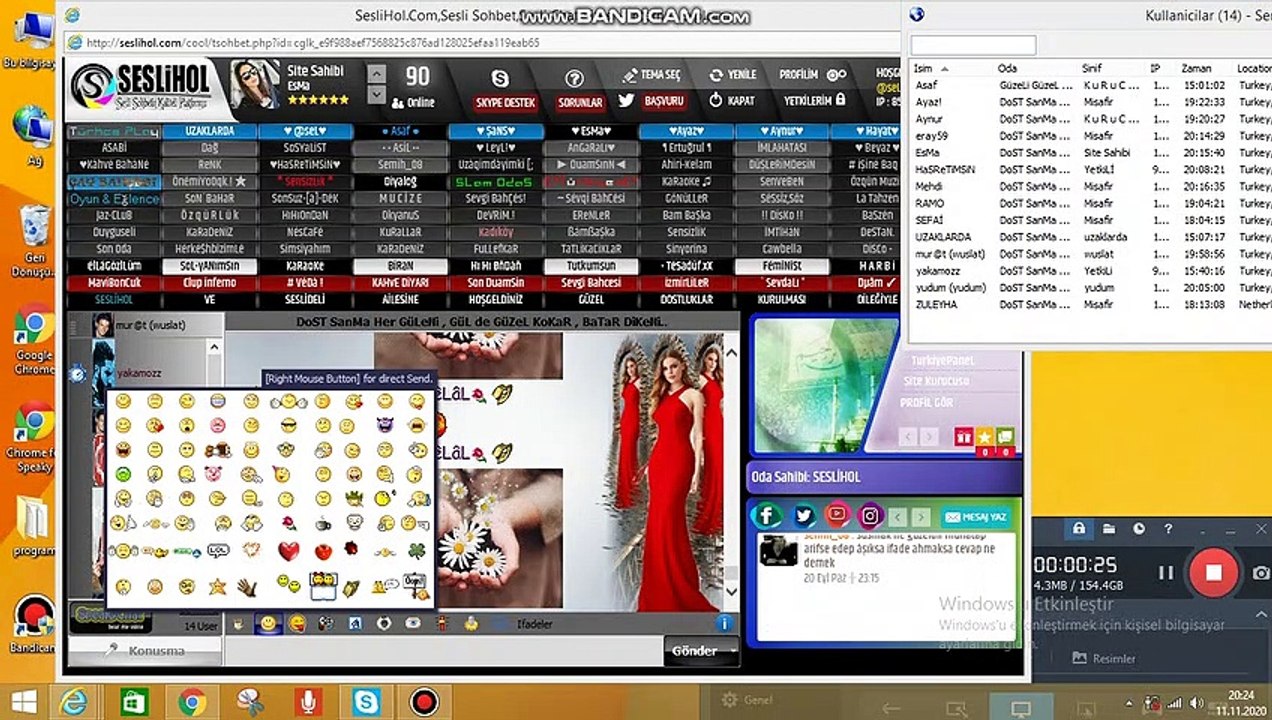Expand the Gönder send dropdown arrow
The height and width of the screenshot is (720, 1272).
(x=732, y=651)
